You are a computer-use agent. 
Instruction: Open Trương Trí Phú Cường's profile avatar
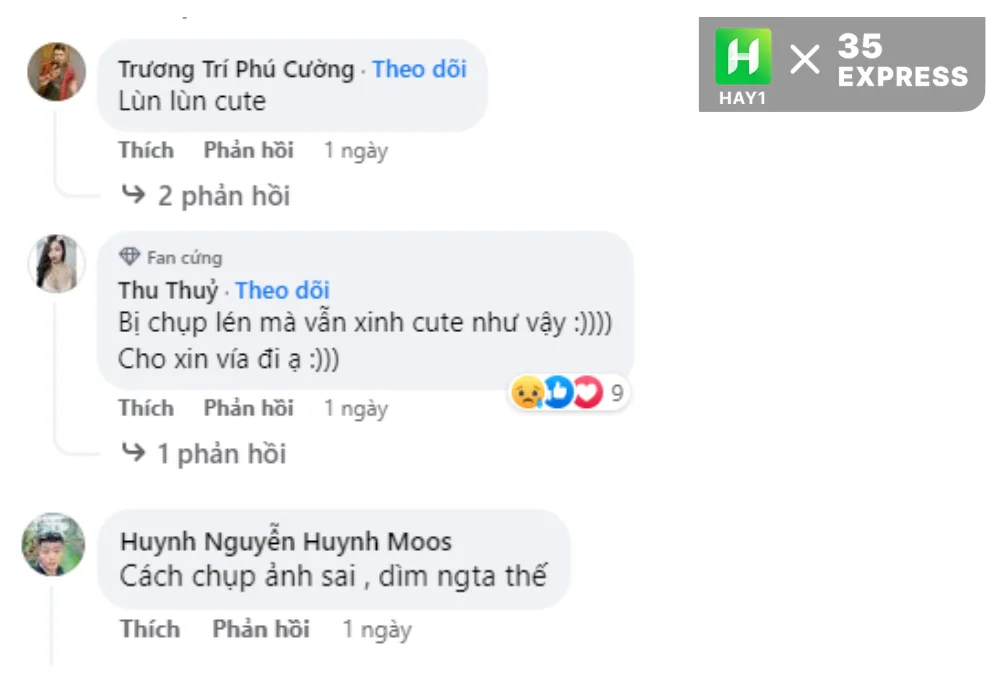tap(57, 71)
